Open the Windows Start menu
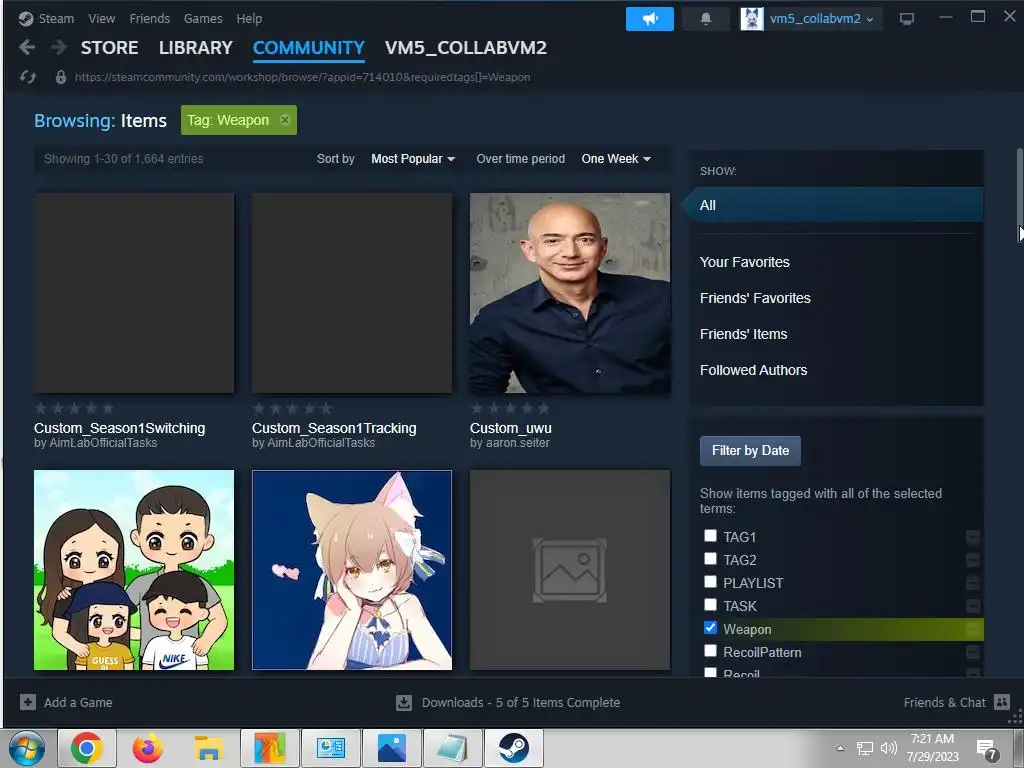The width and height of the screenshot is (1024, 768). pos(26,748)
